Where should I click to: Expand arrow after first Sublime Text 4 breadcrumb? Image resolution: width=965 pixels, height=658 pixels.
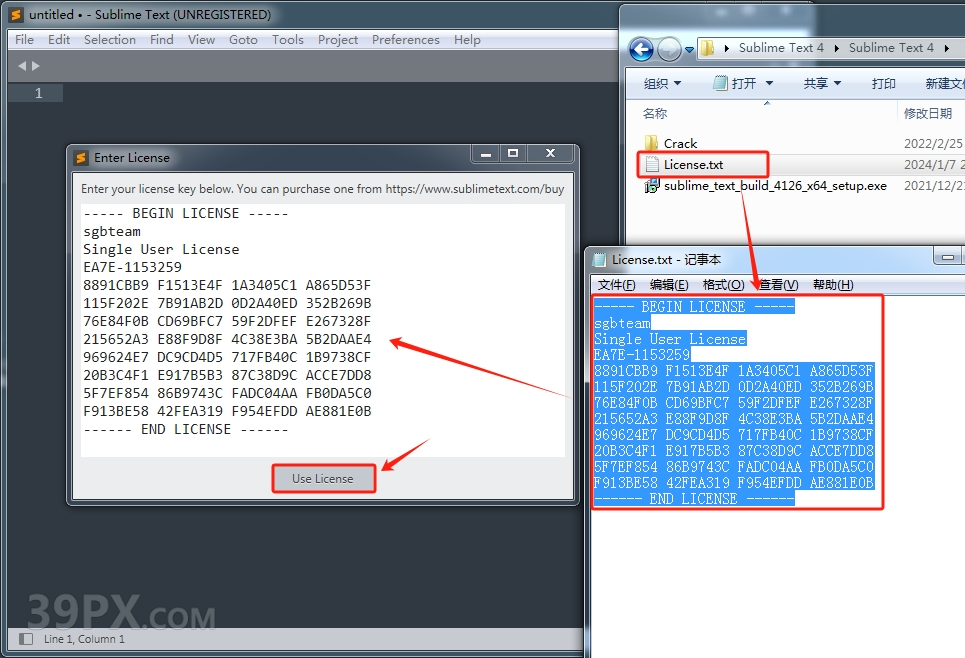pos(836,48)
